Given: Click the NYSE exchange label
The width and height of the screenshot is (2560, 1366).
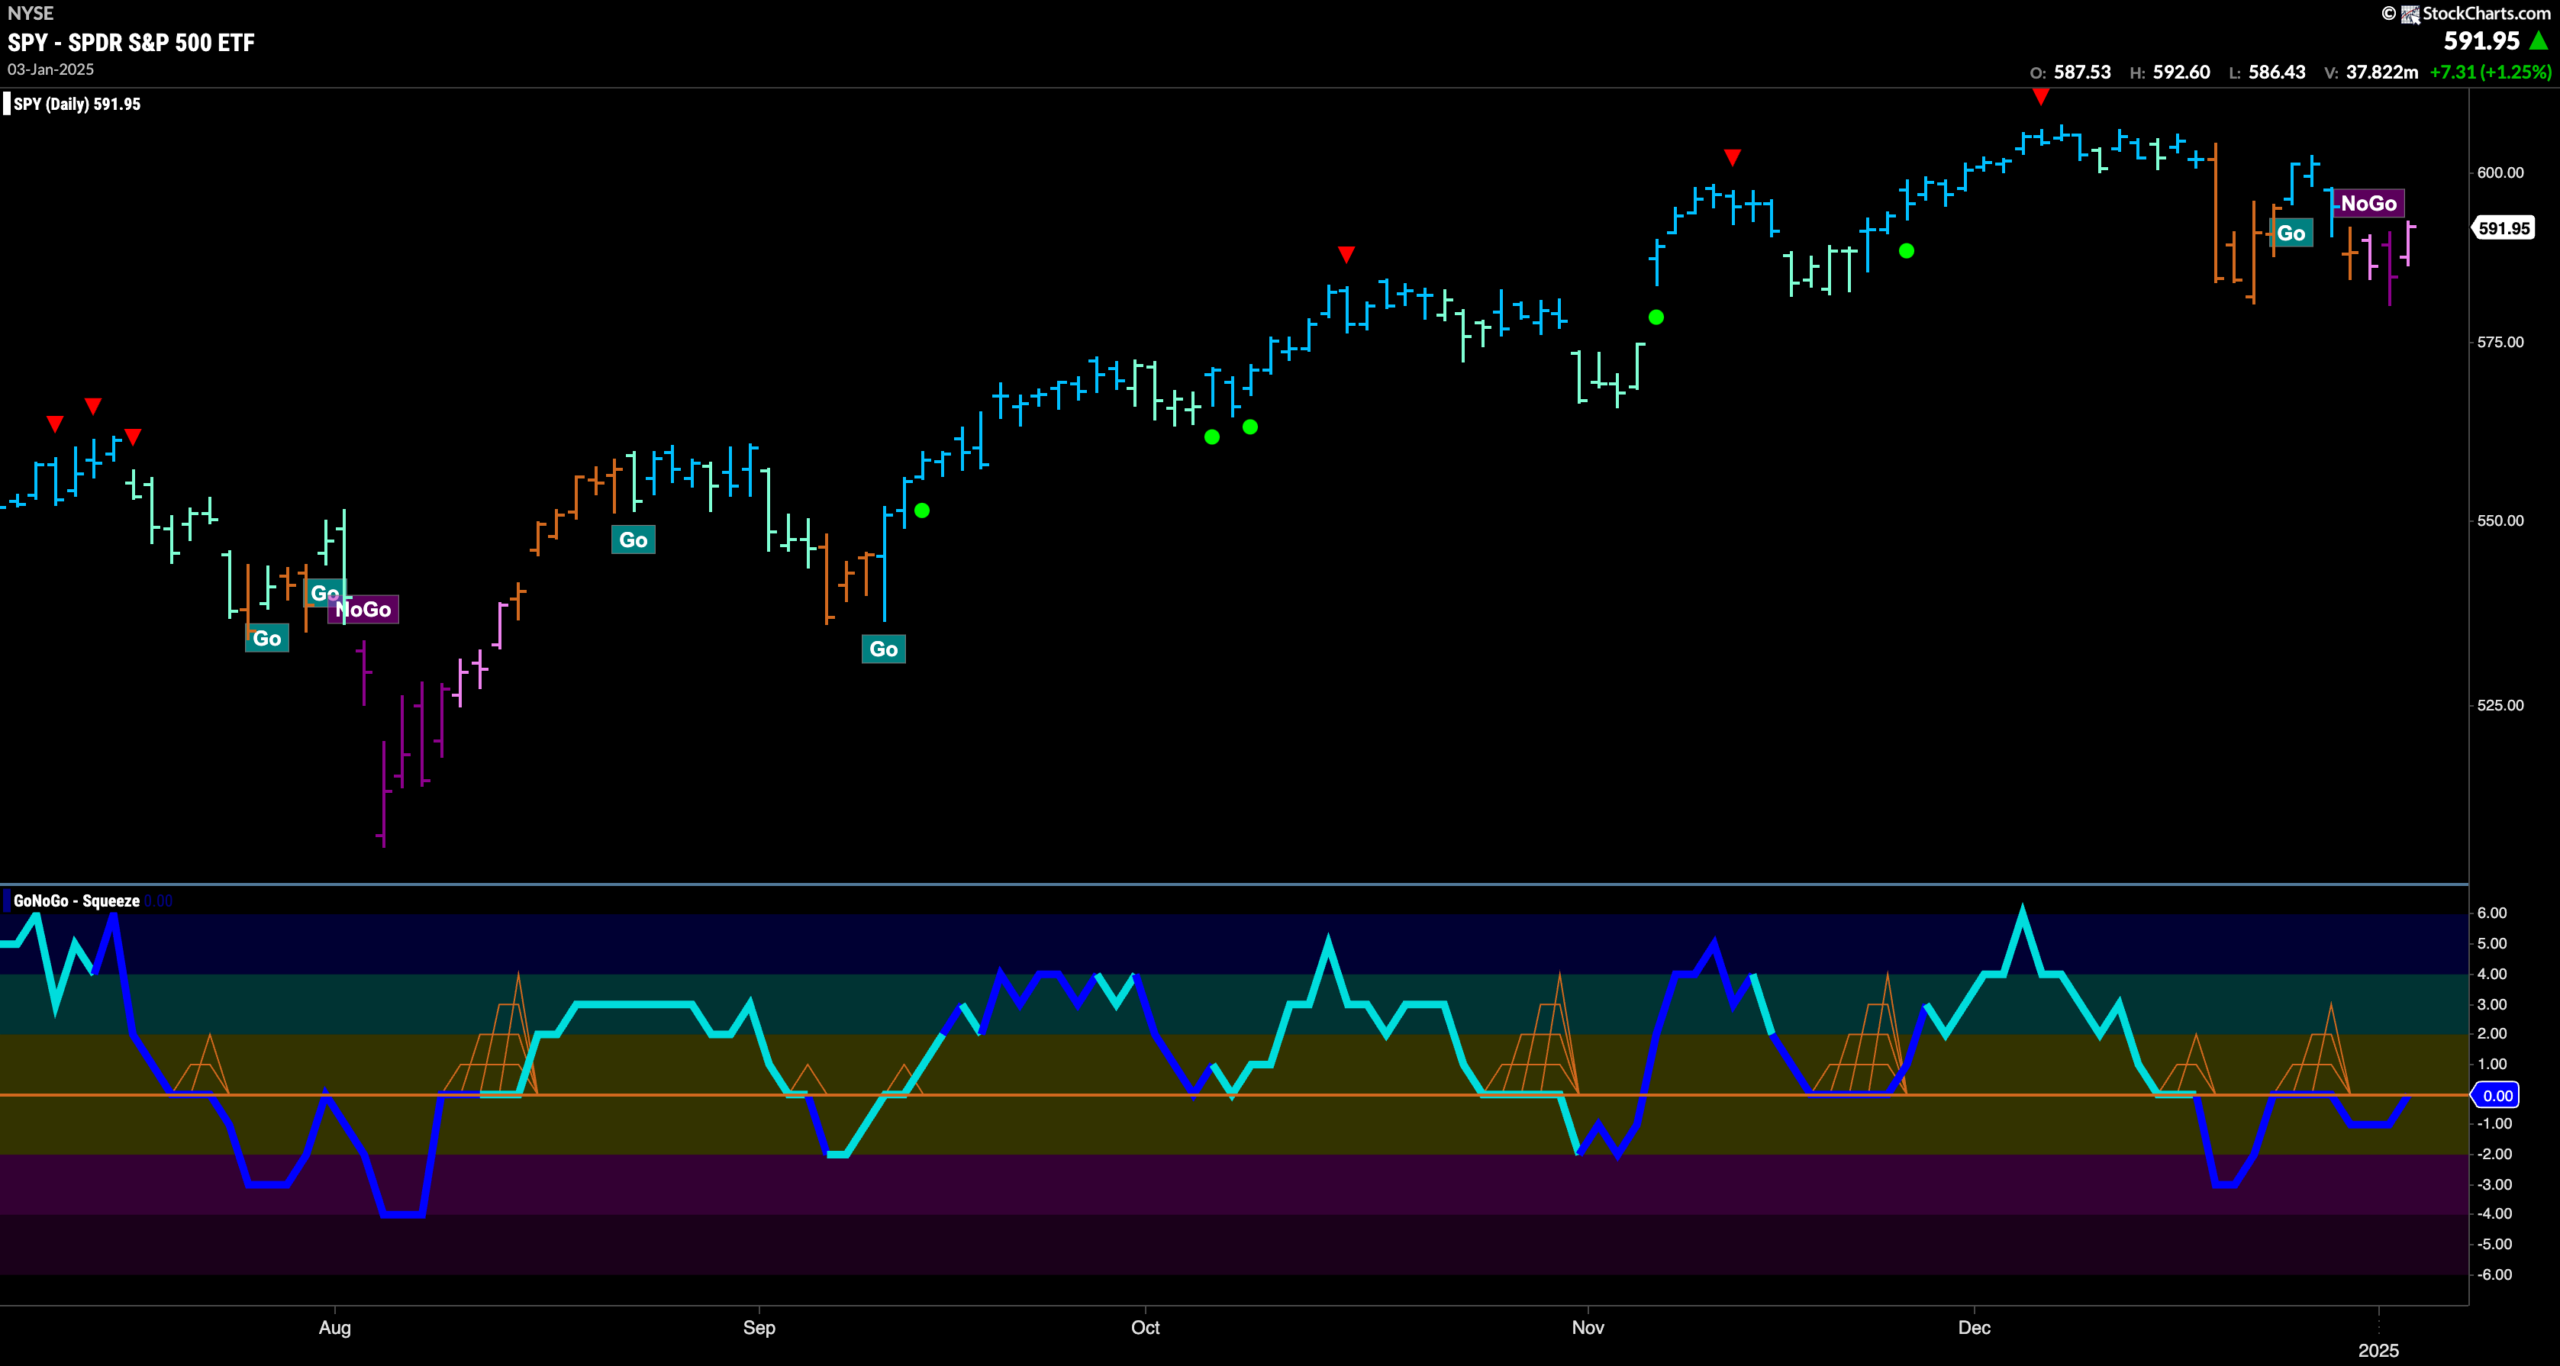Looking at the screenshot, I should pos(30,13).
